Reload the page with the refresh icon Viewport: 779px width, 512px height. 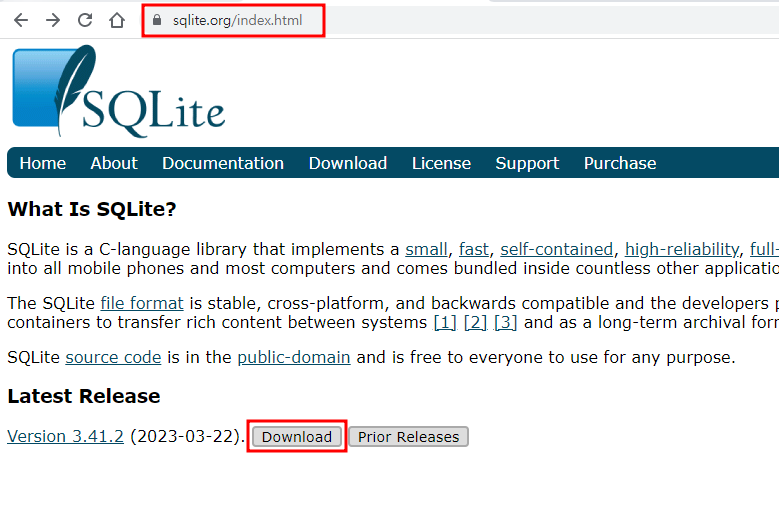coord(85,20)
